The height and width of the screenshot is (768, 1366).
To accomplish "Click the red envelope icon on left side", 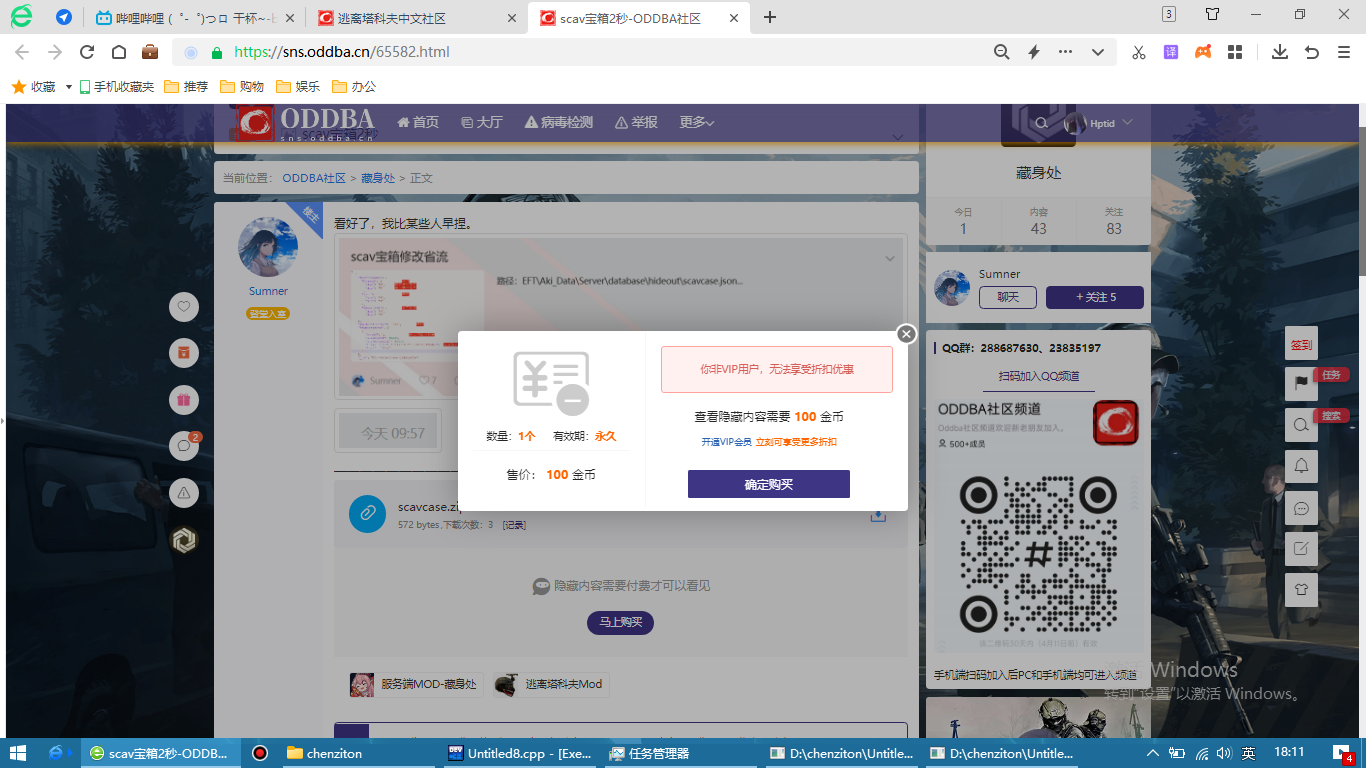I will click(184, 353).
